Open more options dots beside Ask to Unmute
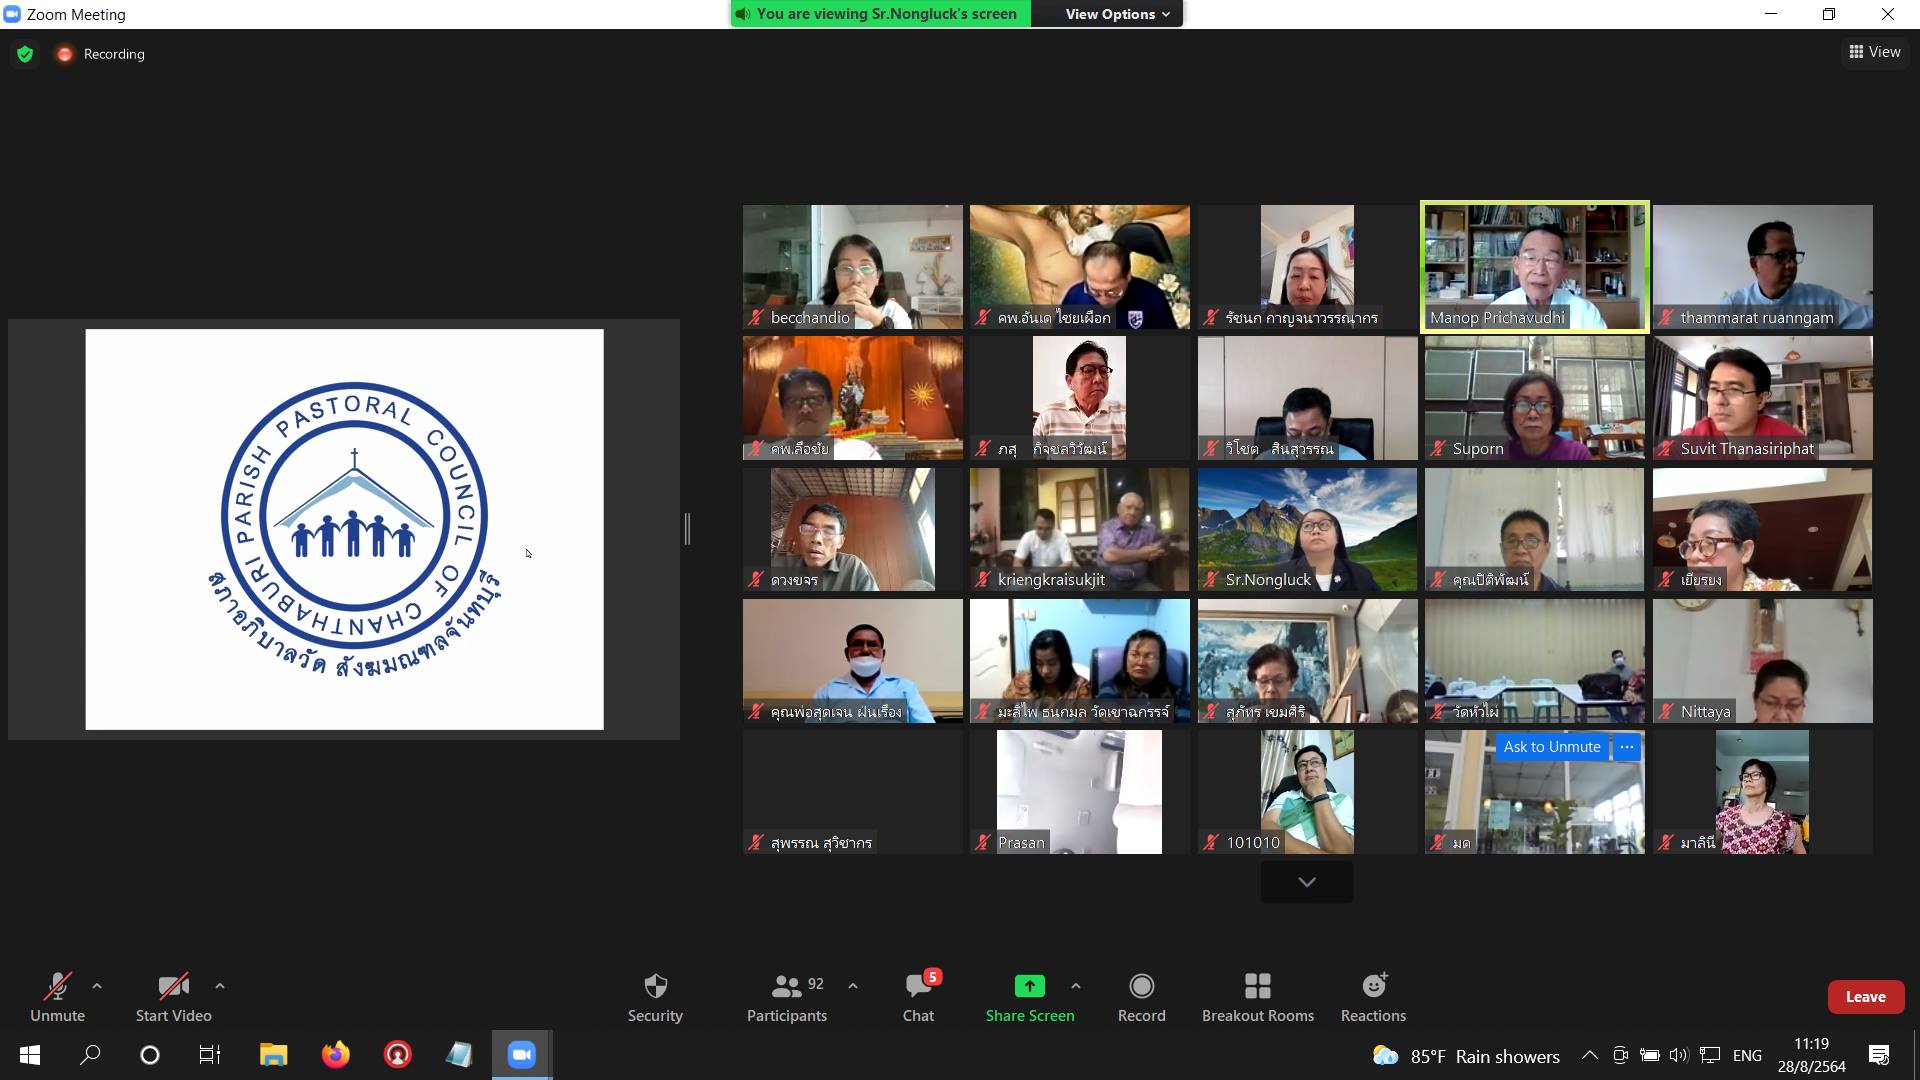The width and height of the screenshot is (1920, 1080). click(x=1627, y=747)
